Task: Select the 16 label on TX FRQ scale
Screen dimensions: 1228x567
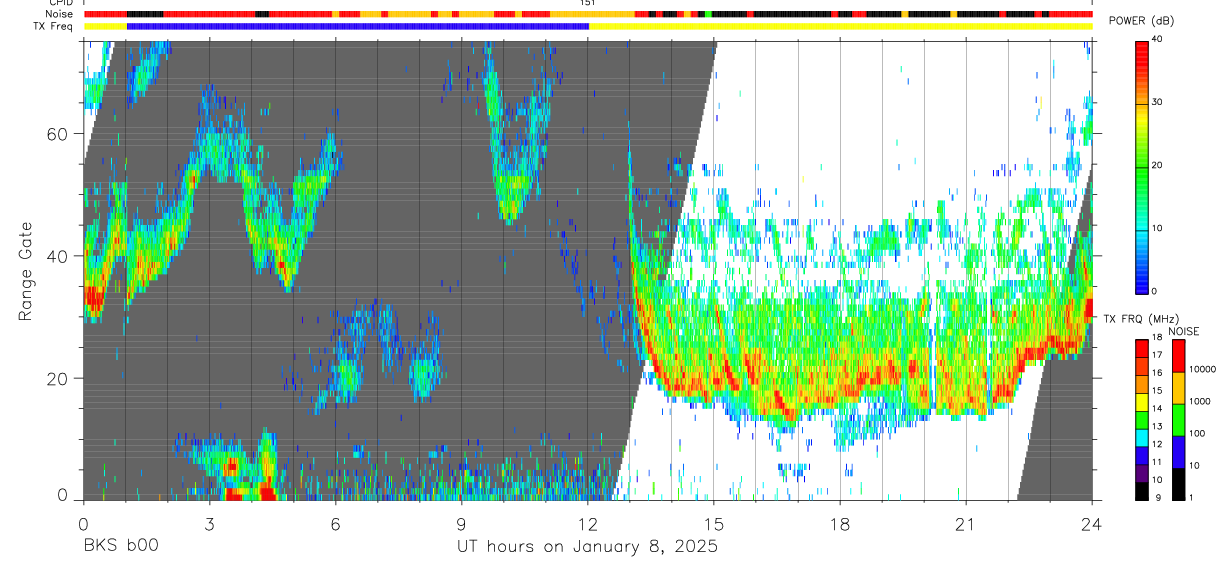Action: point(1157,373)
